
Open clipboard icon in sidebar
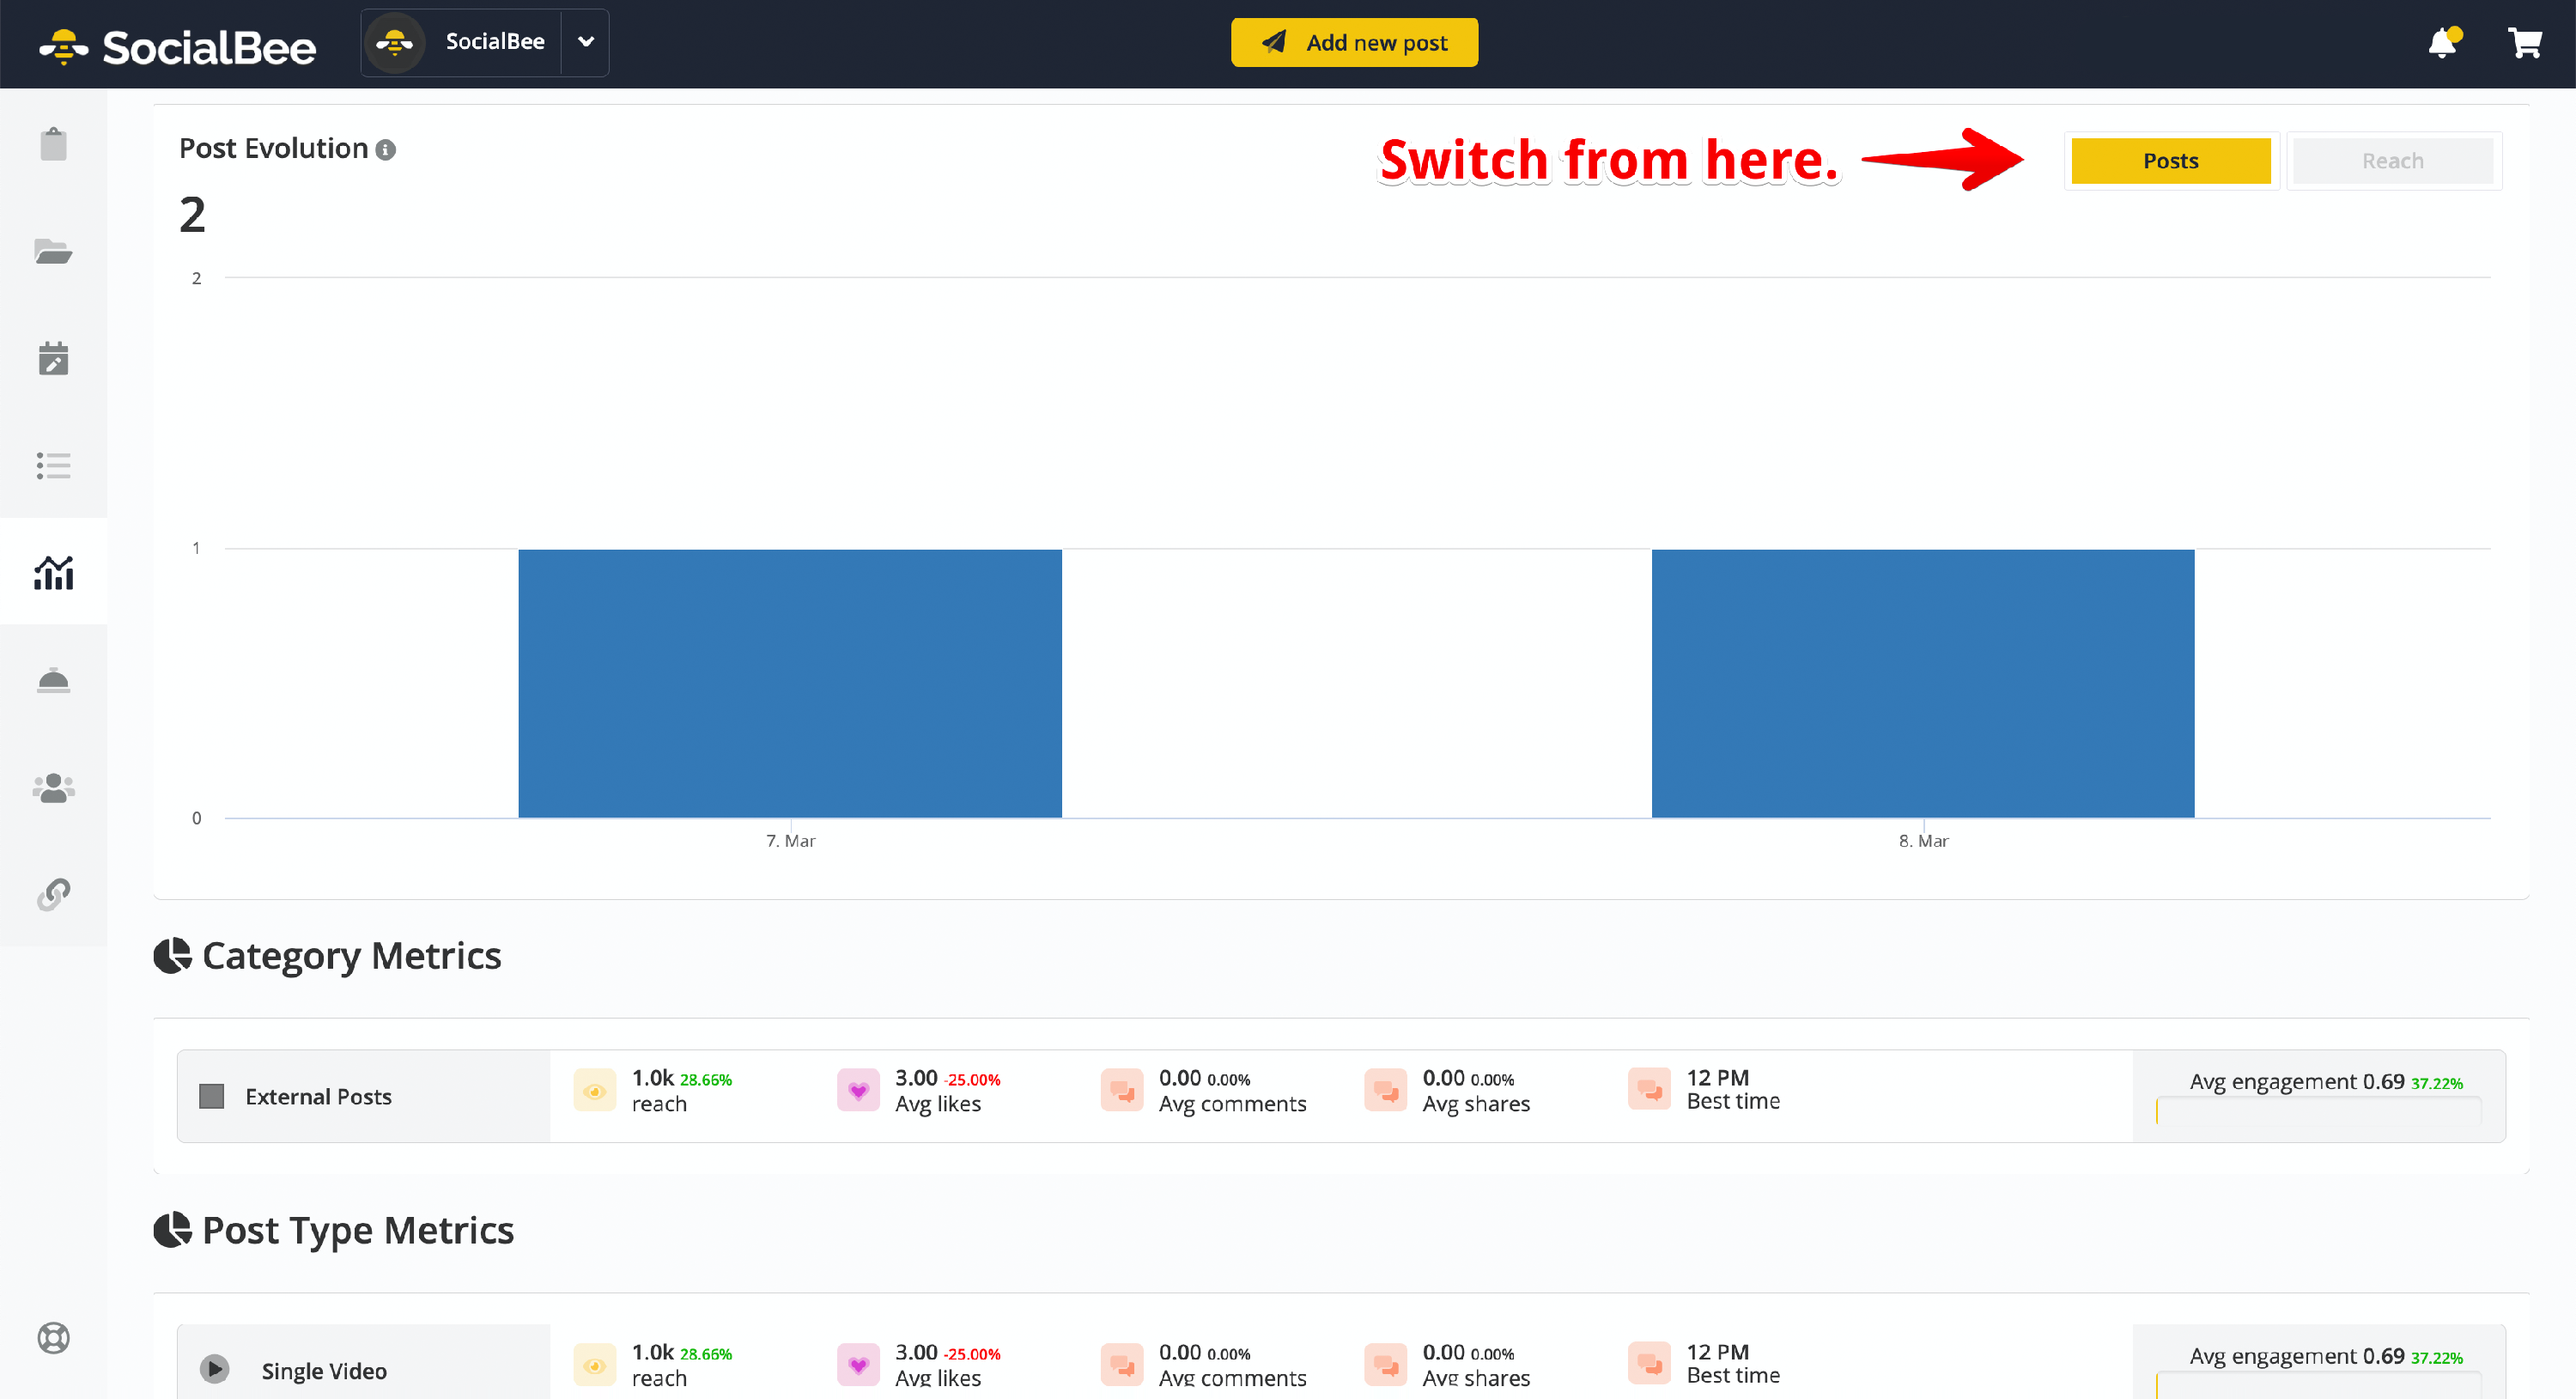(x=53, y=144)
